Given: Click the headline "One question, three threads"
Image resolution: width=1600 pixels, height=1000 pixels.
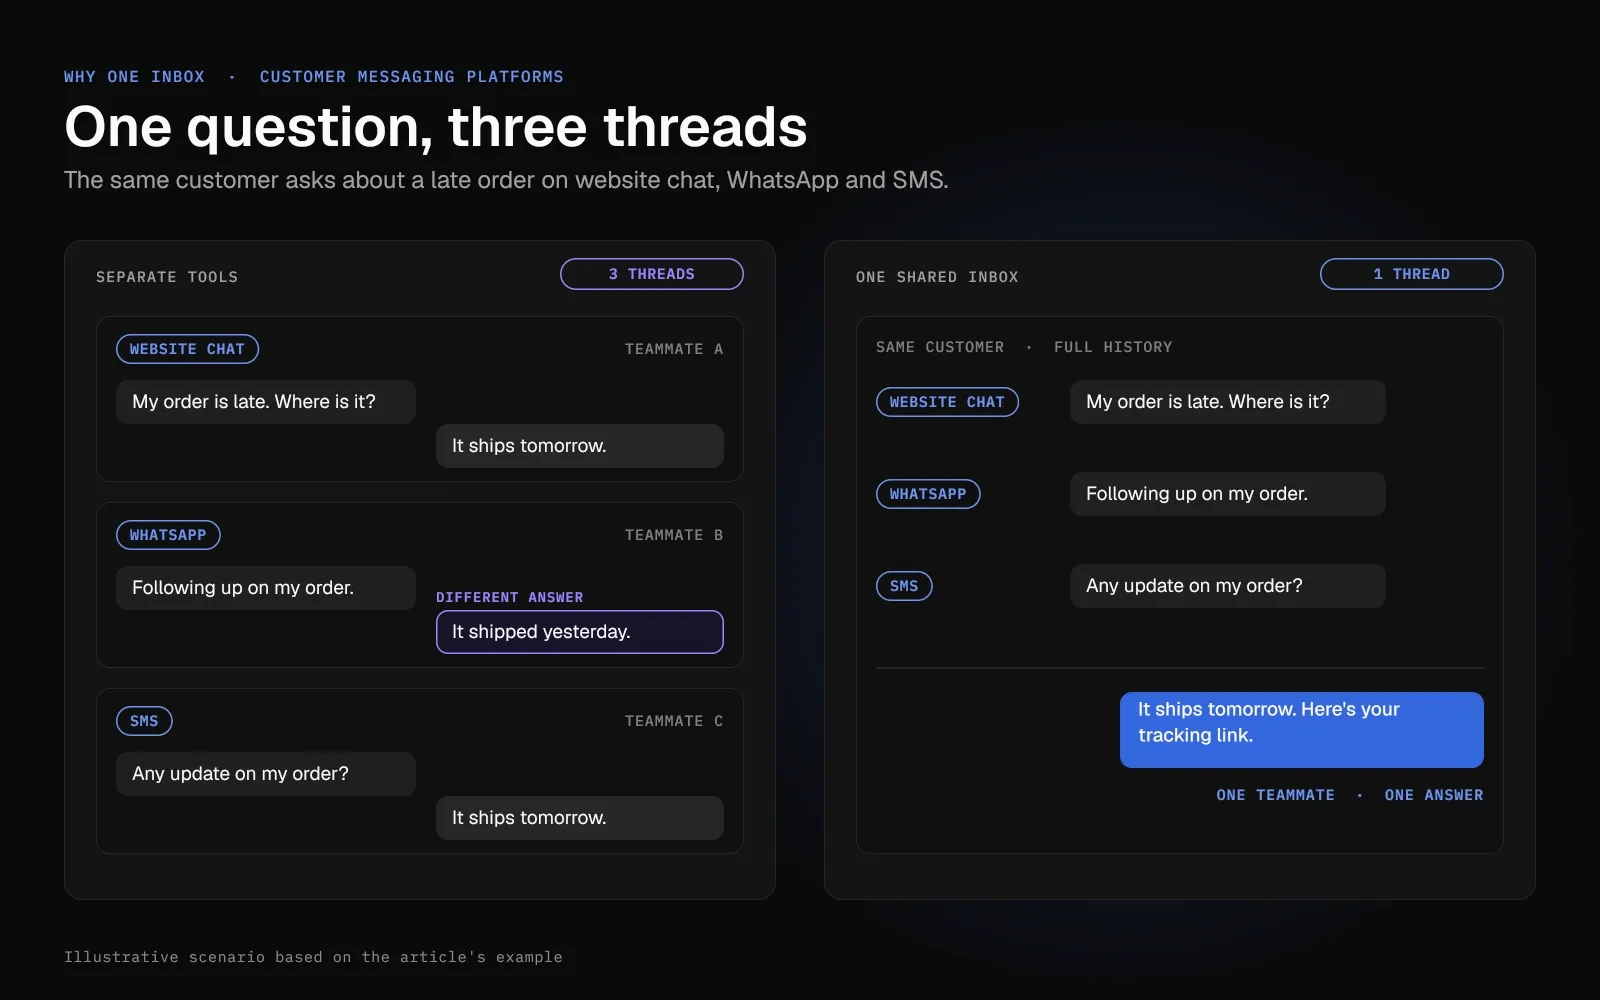Looking at the screenshot, I should click(436, 127).
